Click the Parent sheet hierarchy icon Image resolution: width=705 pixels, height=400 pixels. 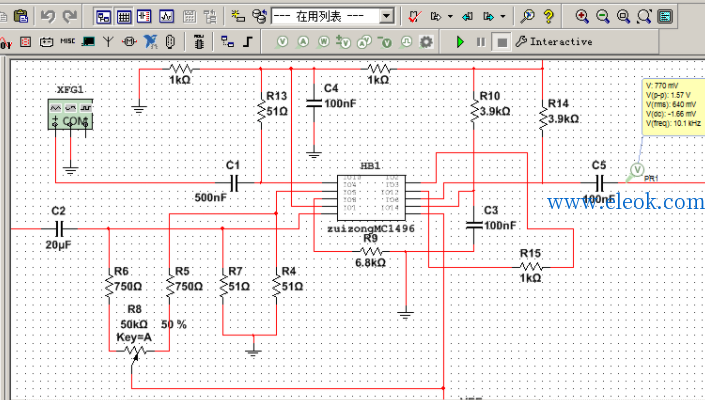[x=210, y=17]
